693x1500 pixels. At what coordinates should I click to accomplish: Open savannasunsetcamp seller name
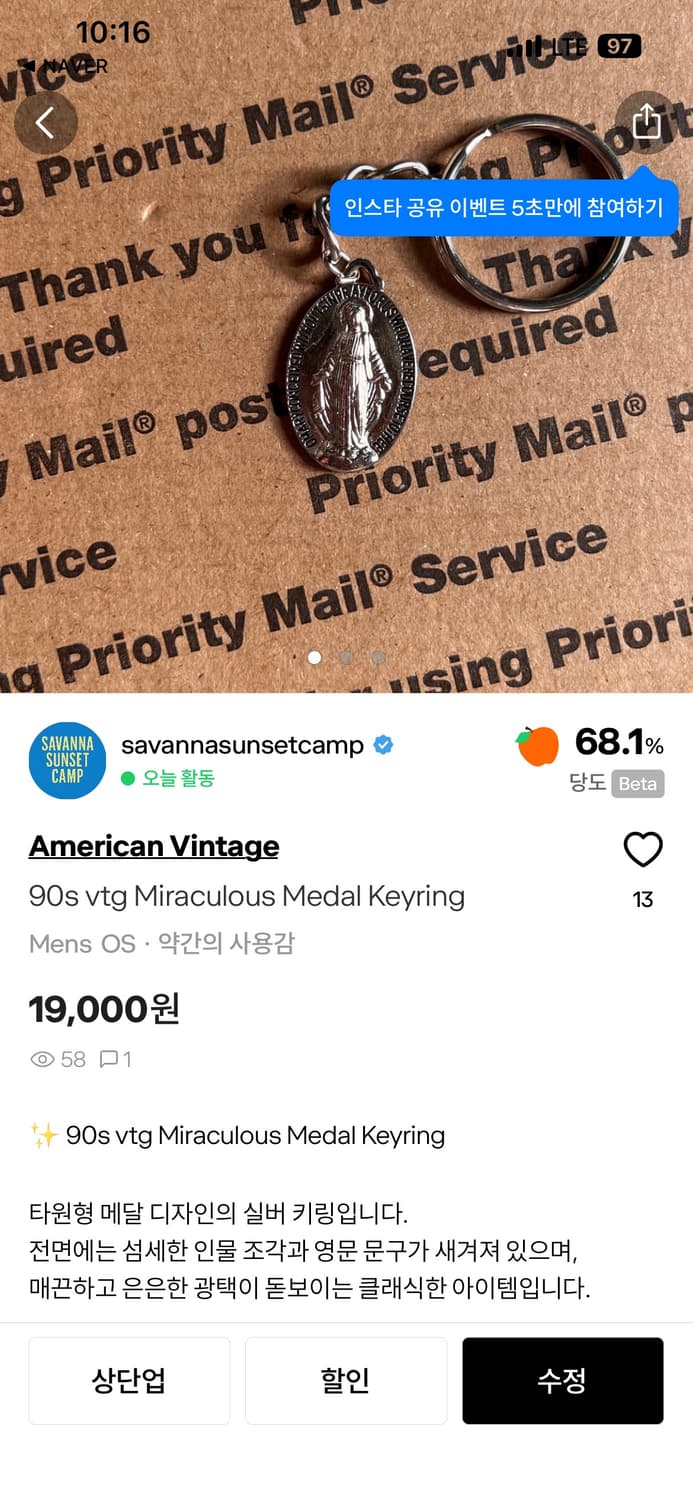coord(242,746)
